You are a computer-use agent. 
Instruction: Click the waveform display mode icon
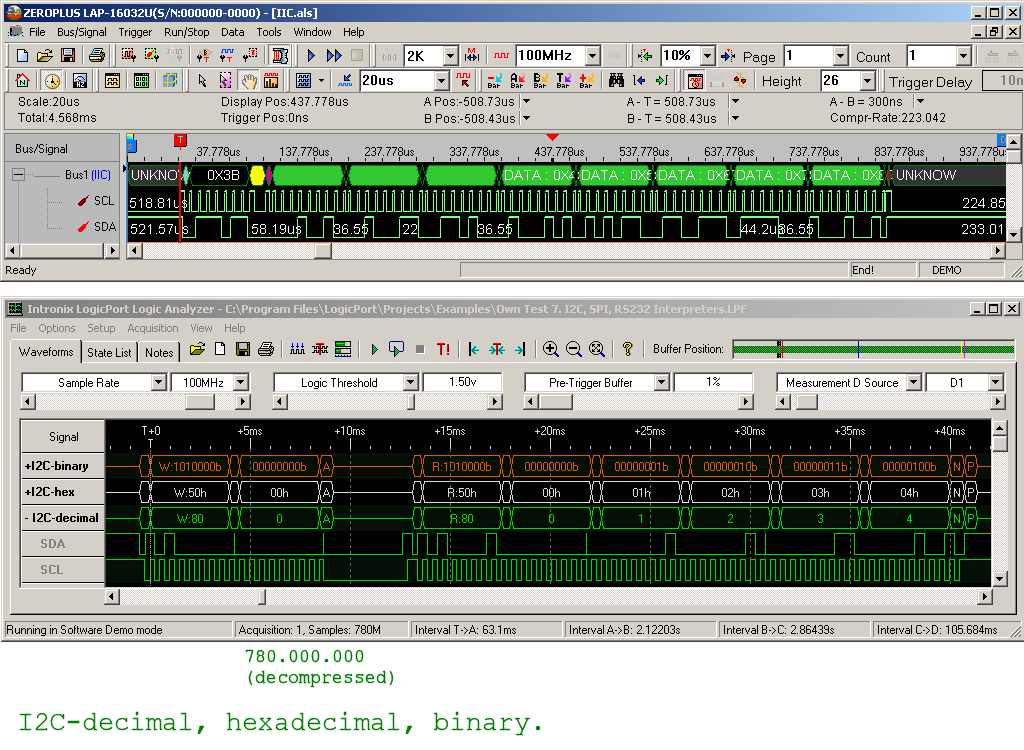[x=112, y=81]
